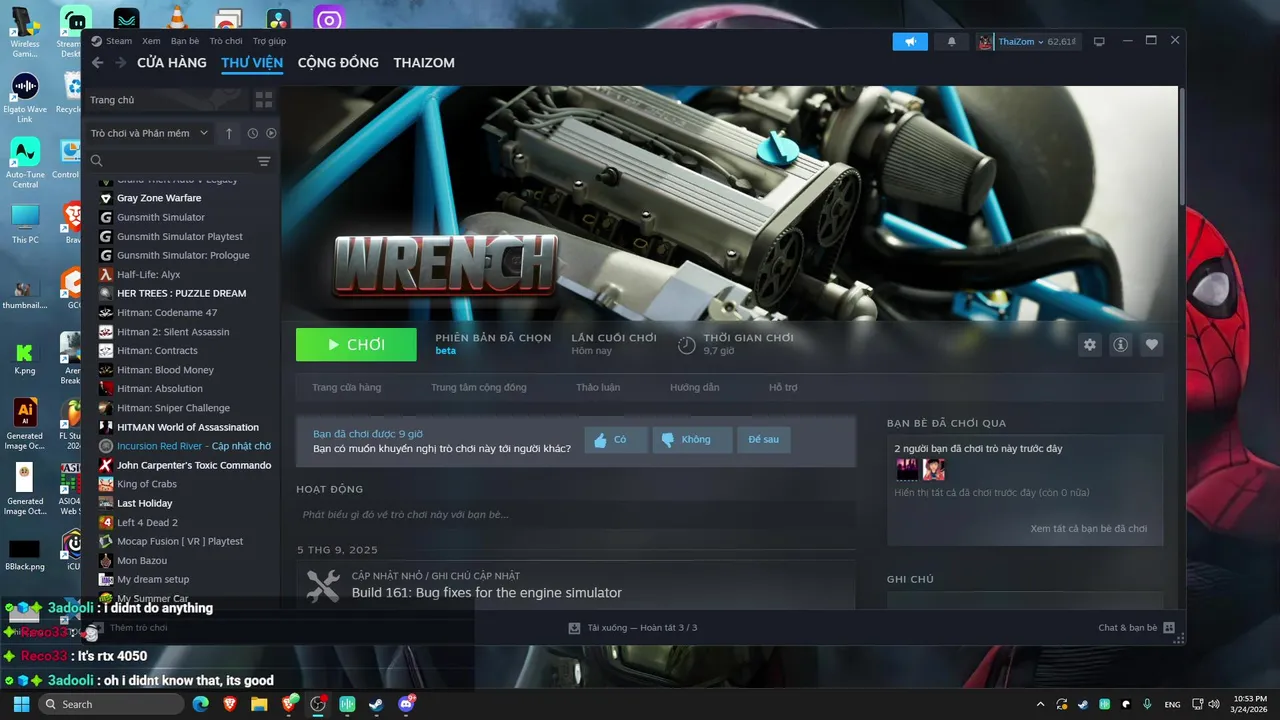Click the Trang chủ library home button
Screen dimensions: 1280x720
(x=165, y=100)
